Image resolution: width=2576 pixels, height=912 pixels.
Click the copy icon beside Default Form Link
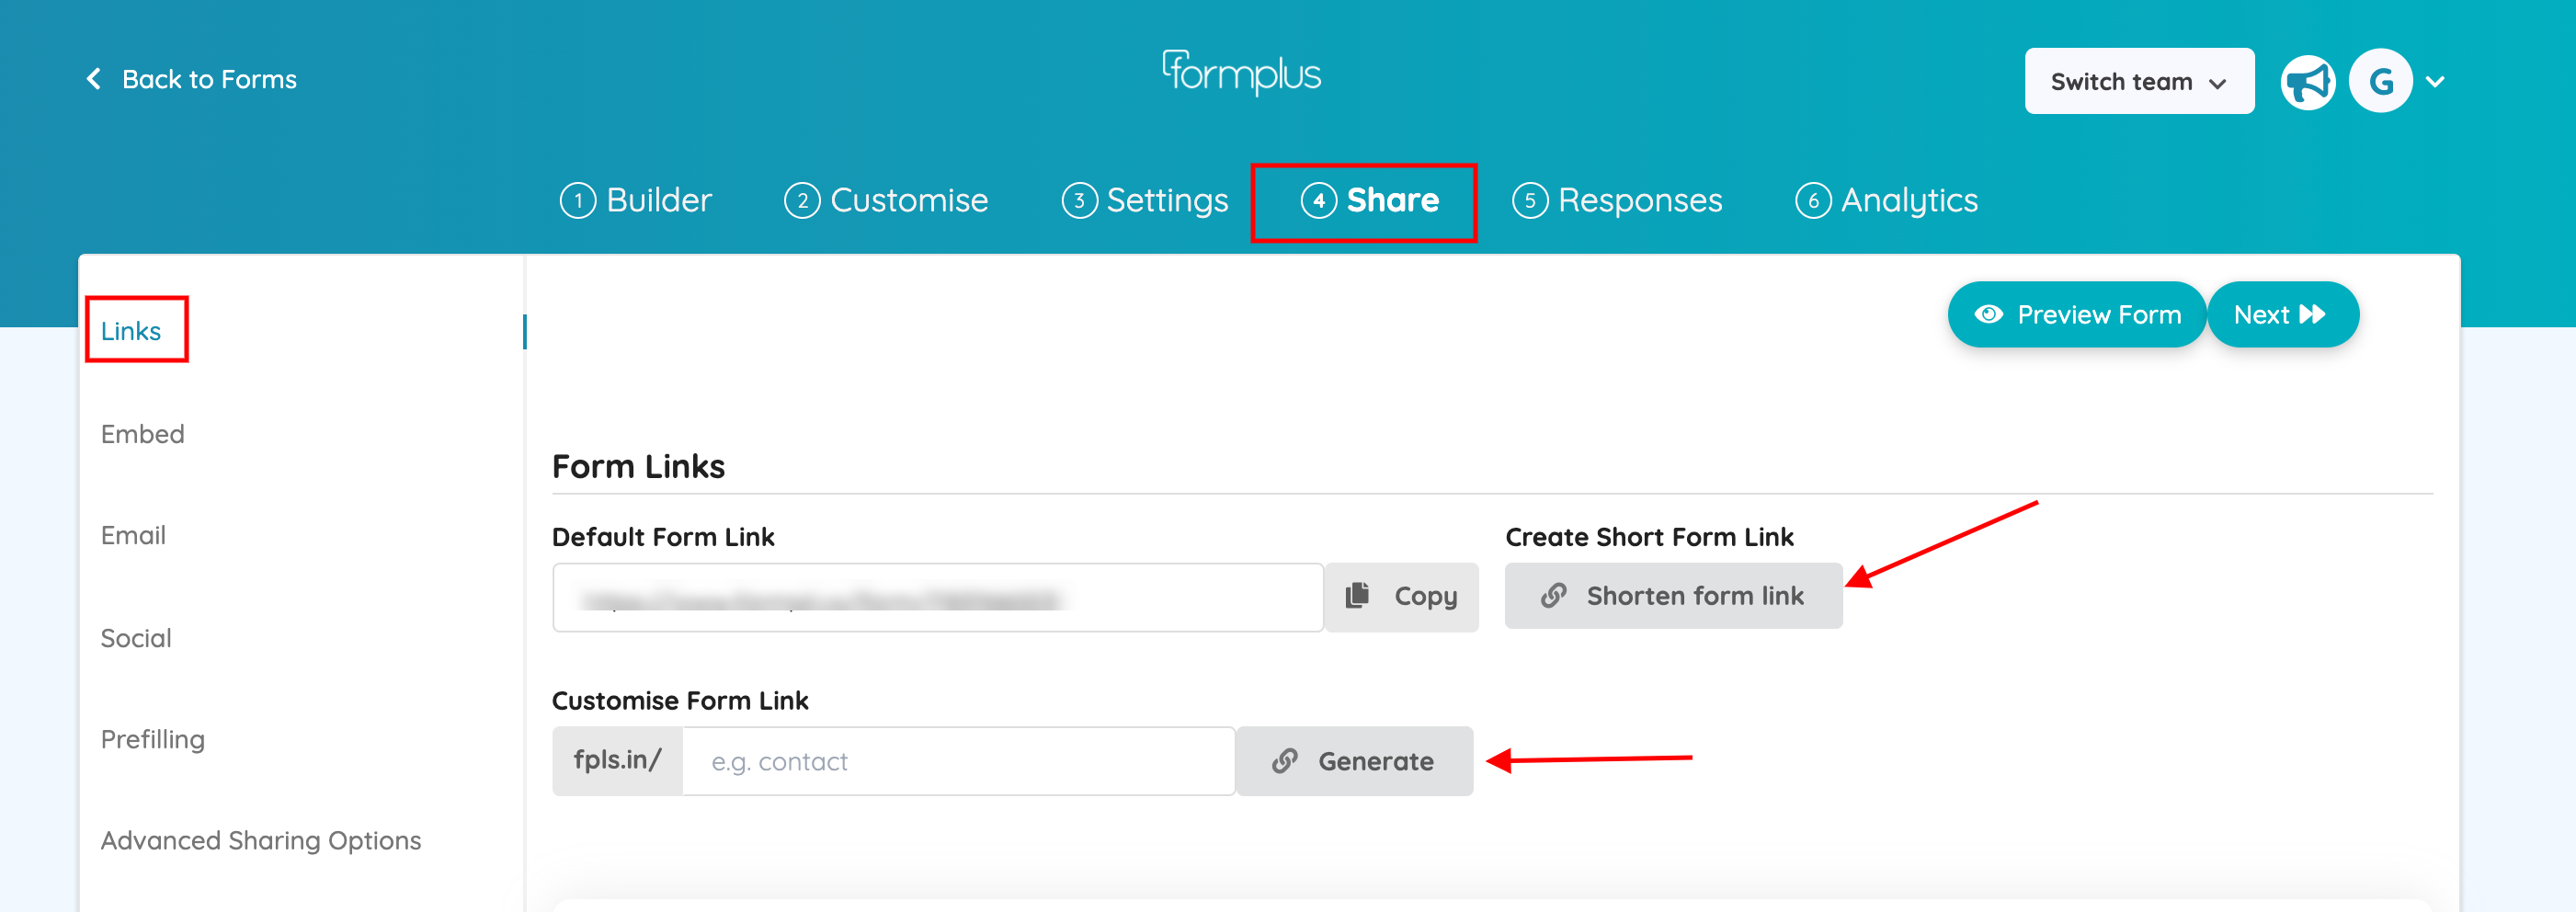pos(1357,594)
